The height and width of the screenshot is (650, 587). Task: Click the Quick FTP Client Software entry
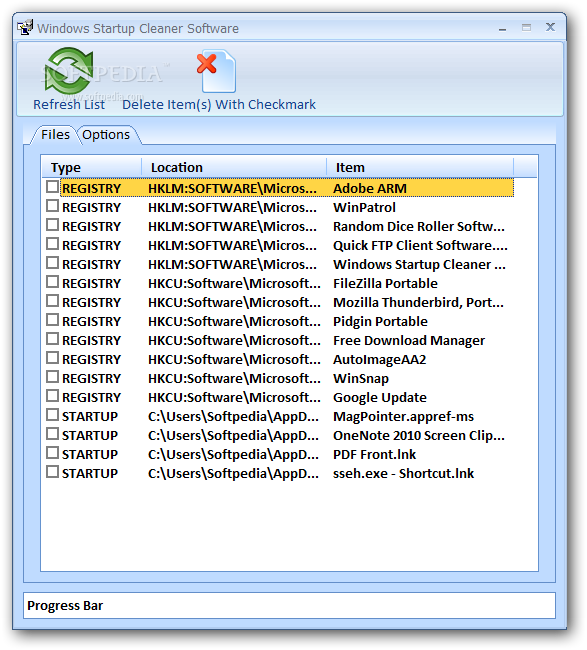(420, 246)
